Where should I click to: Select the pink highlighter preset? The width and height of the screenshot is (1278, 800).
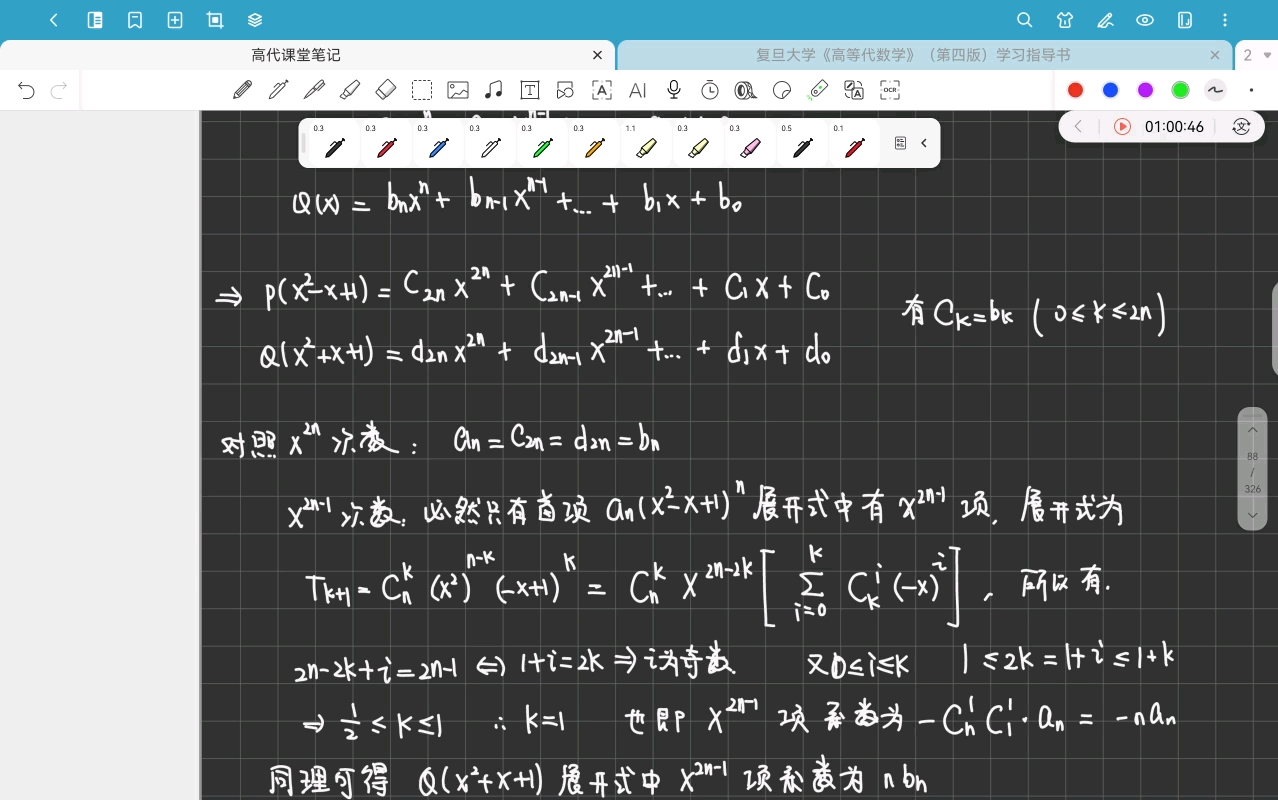[749, 144]
